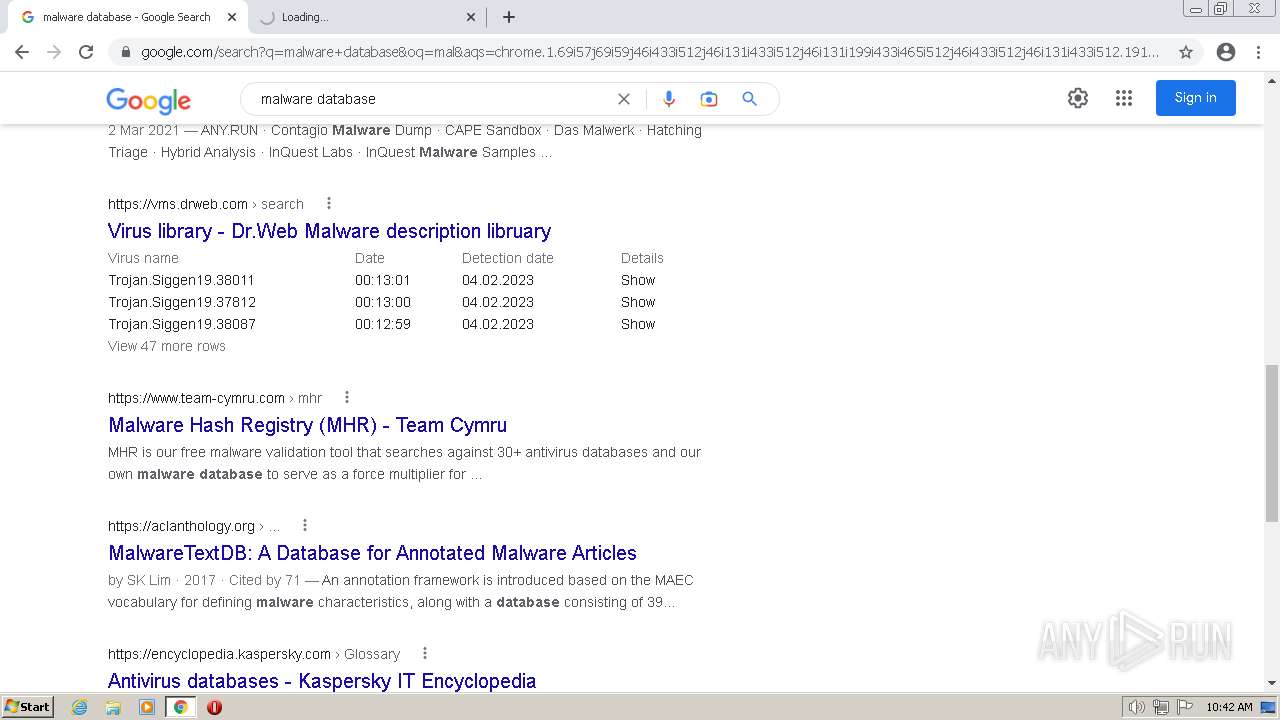Viewport: 1280px width, 720px height.
Task: Click the scrollbar down arrow
Action: click(1272, 683)
